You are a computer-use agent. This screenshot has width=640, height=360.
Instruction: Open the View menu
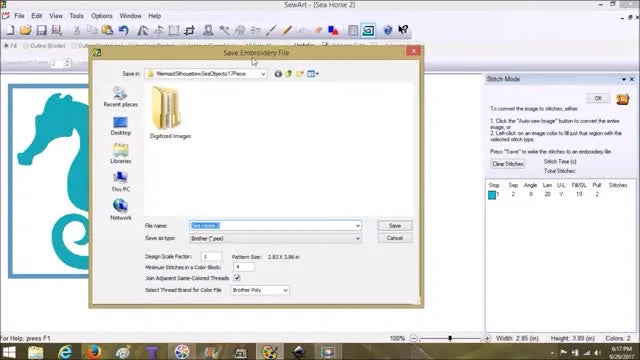[x=56, y=16]
